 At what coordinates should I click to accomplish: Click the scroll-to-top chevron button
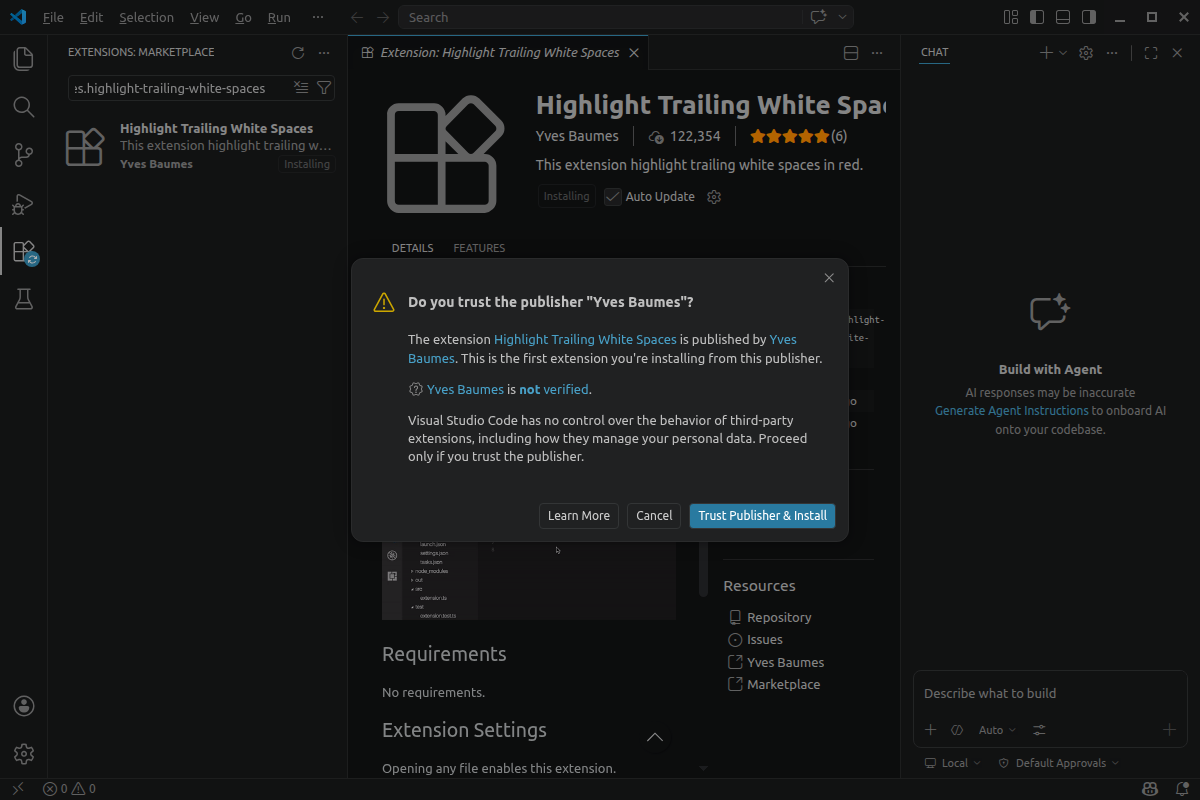[655, 738]
